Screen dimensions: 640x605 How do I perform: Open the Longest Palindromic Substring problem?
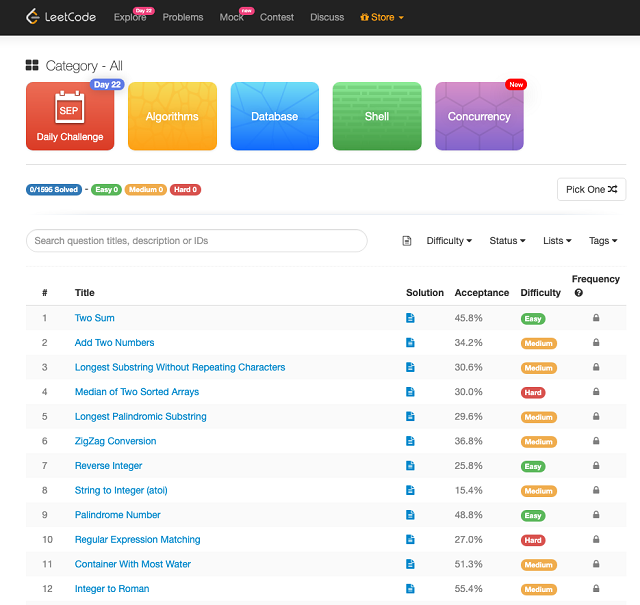pos(140,416)
